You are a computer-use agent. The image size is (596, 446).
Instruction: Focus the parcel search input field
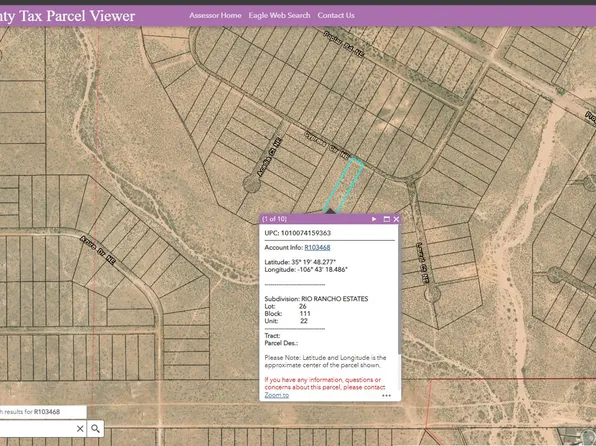coord(37,429)
